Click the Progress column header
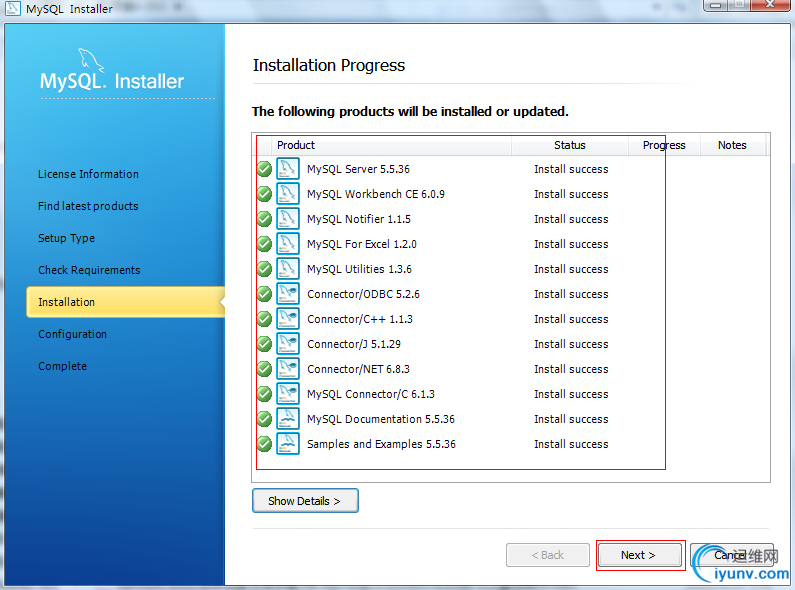Image resolution: width=795 pixels, height=590 pixels. 664,145
